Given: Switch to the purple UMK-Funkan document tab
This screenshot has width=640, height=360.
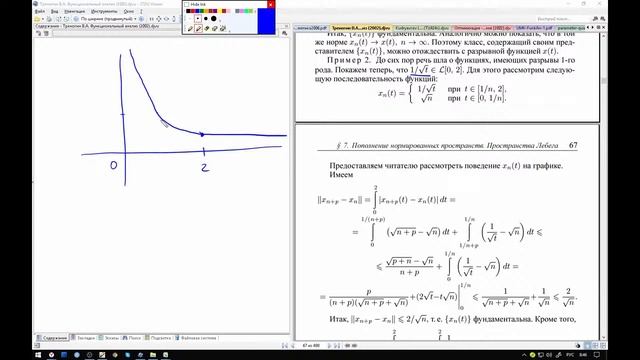Looking at the screenshot, I should pos(534,28).
